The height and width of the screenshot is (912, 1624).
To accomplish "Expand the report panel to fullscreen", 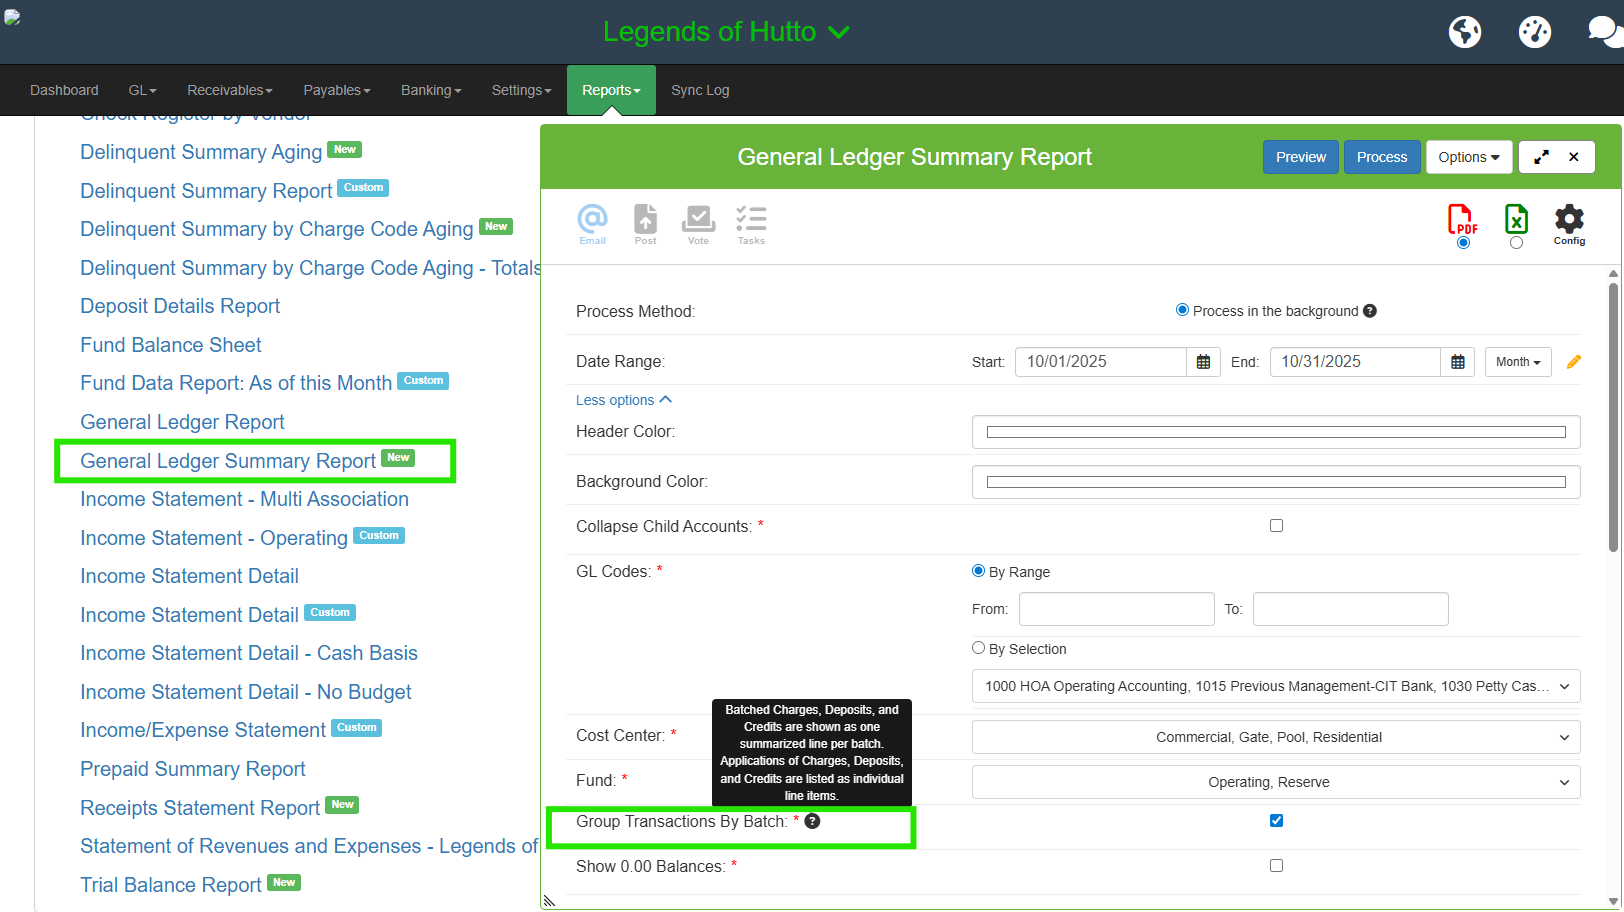I will tap(1541, 157).
